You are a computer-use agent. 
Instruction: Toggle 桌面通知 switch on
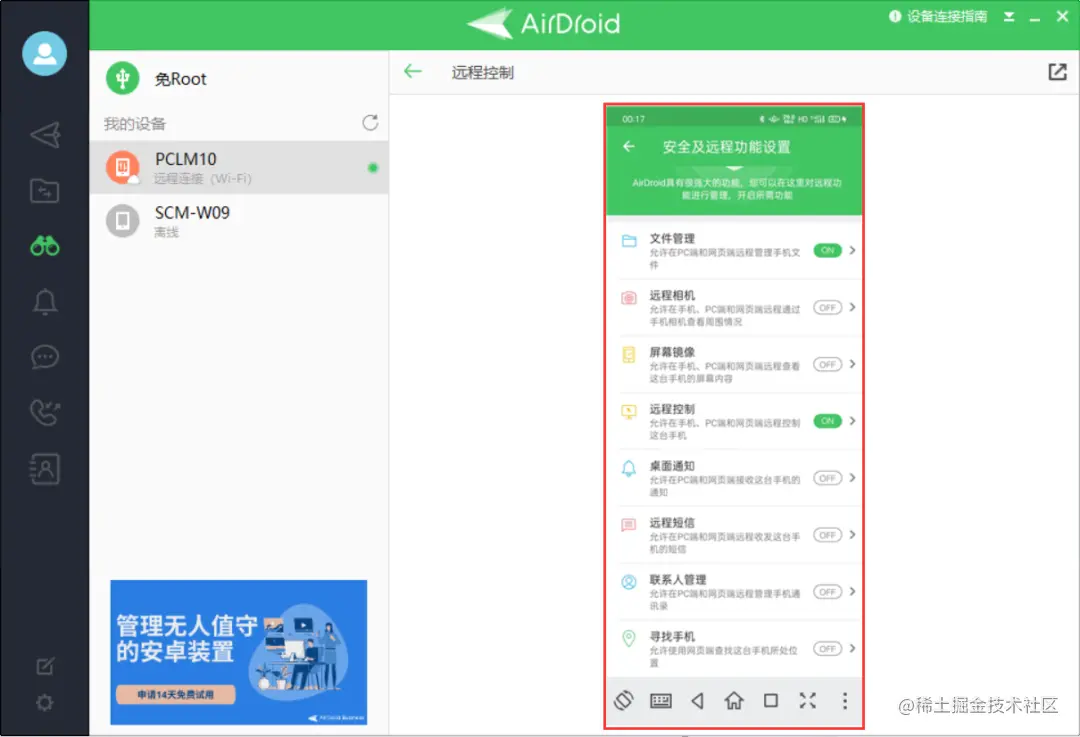[x=827, y=478]
